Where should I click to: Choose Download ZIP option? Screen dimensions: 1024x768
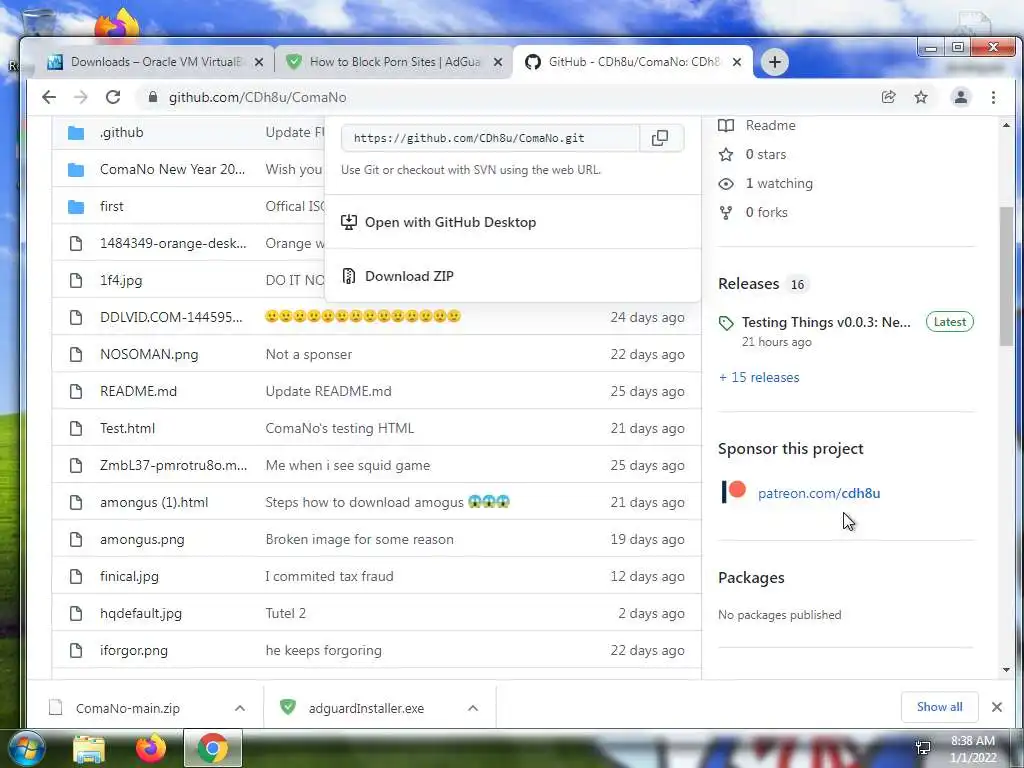409,276
